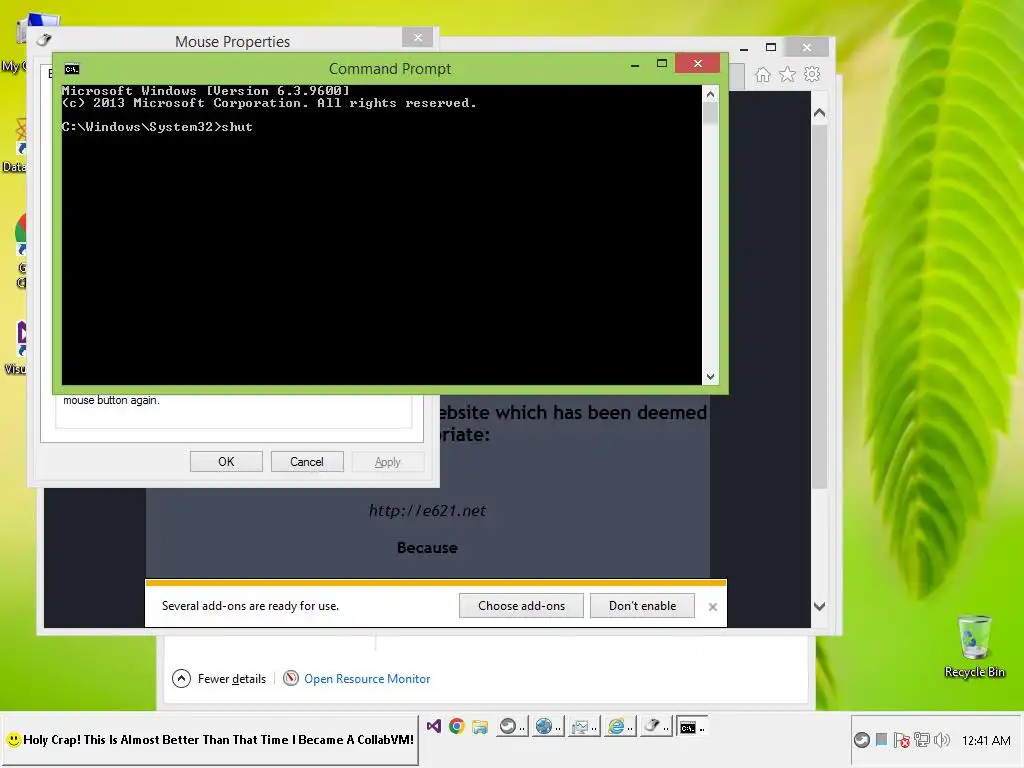Click OK in Mouse Properties
Image resolution: width=1024 pixels, height=768 pixels.
point(226,462)
